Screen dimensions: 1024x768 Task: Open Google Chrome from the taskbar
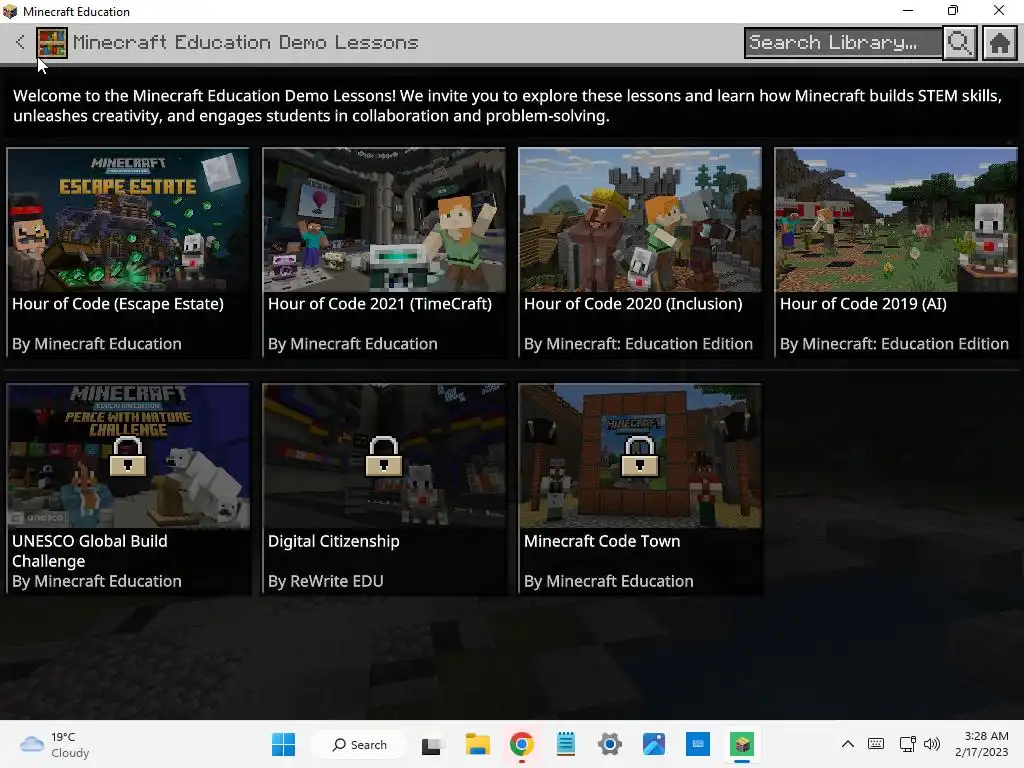(x=521, y=744)
